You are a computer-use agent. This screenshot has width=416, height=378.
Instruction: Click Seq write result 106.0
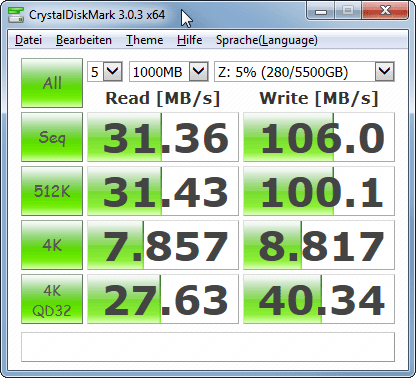(319, 137)
